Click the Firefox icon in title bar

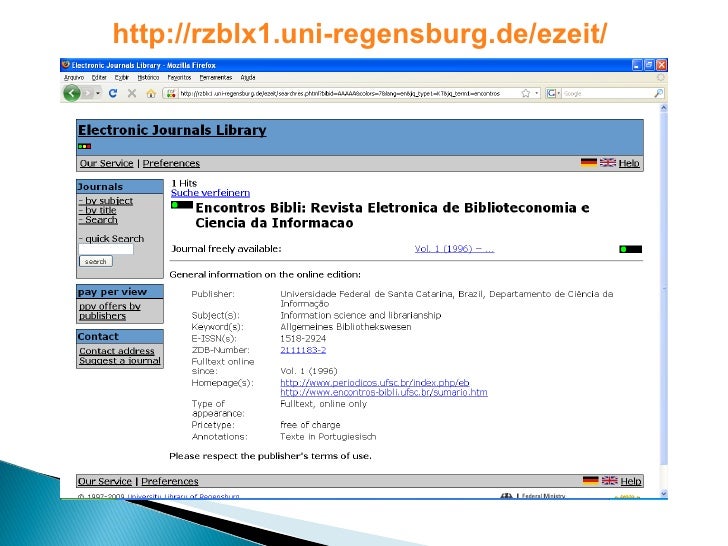tap(66, 65)
